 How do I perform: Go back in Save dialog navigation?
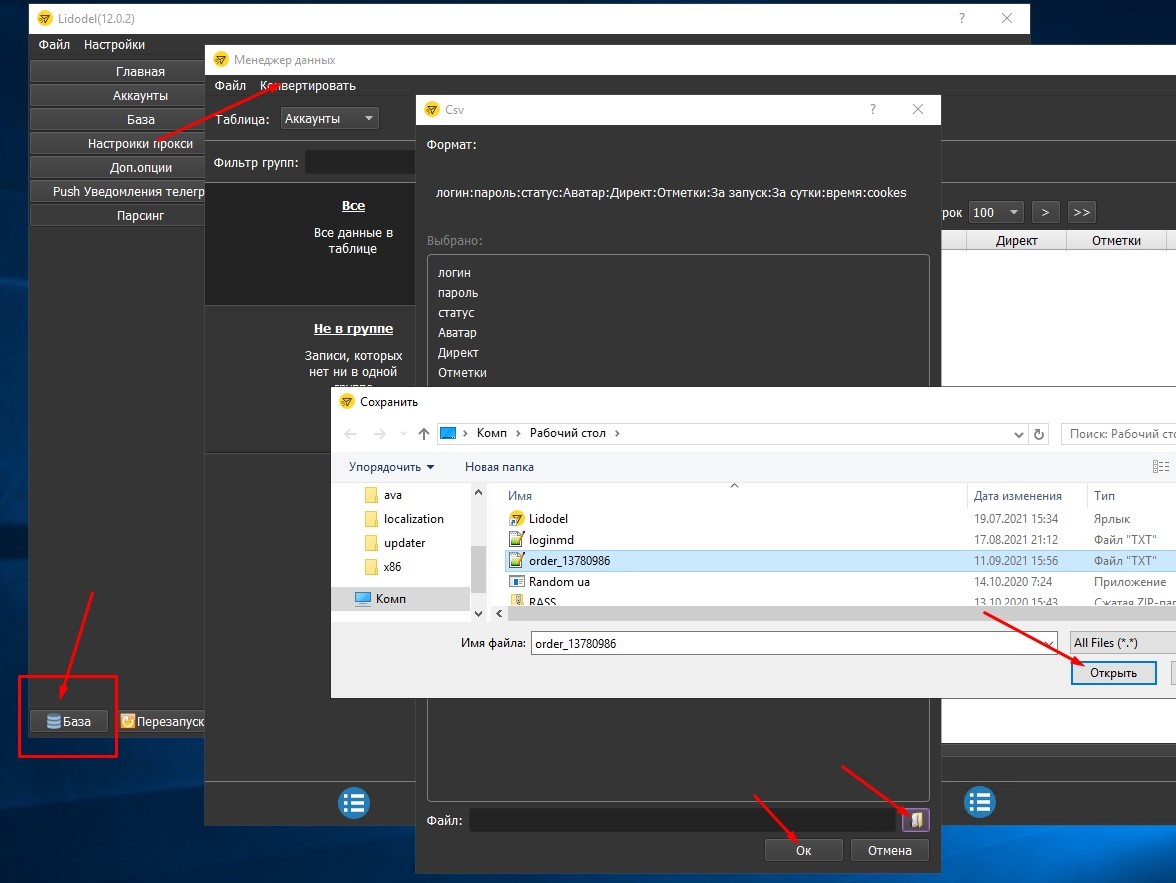click(350, 434)
